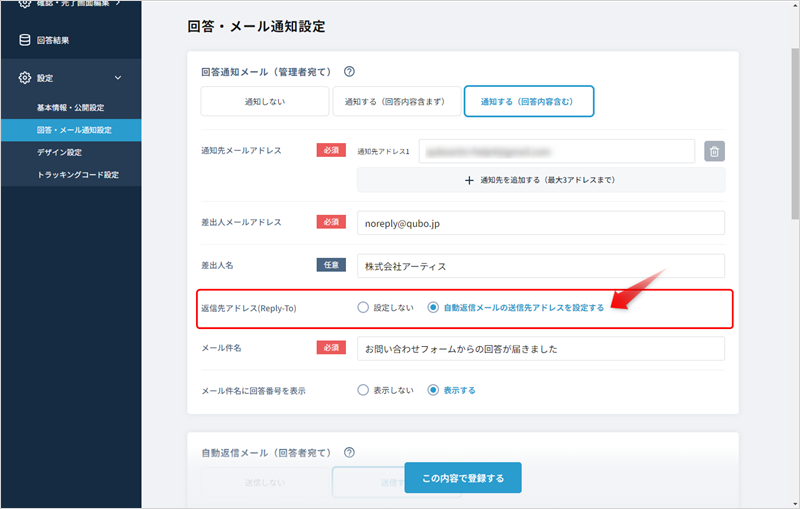Select 自動返信メールの送信先アドレスを設定する radio option
This screenshot has width=800, height=509.
tap(433, 308)
